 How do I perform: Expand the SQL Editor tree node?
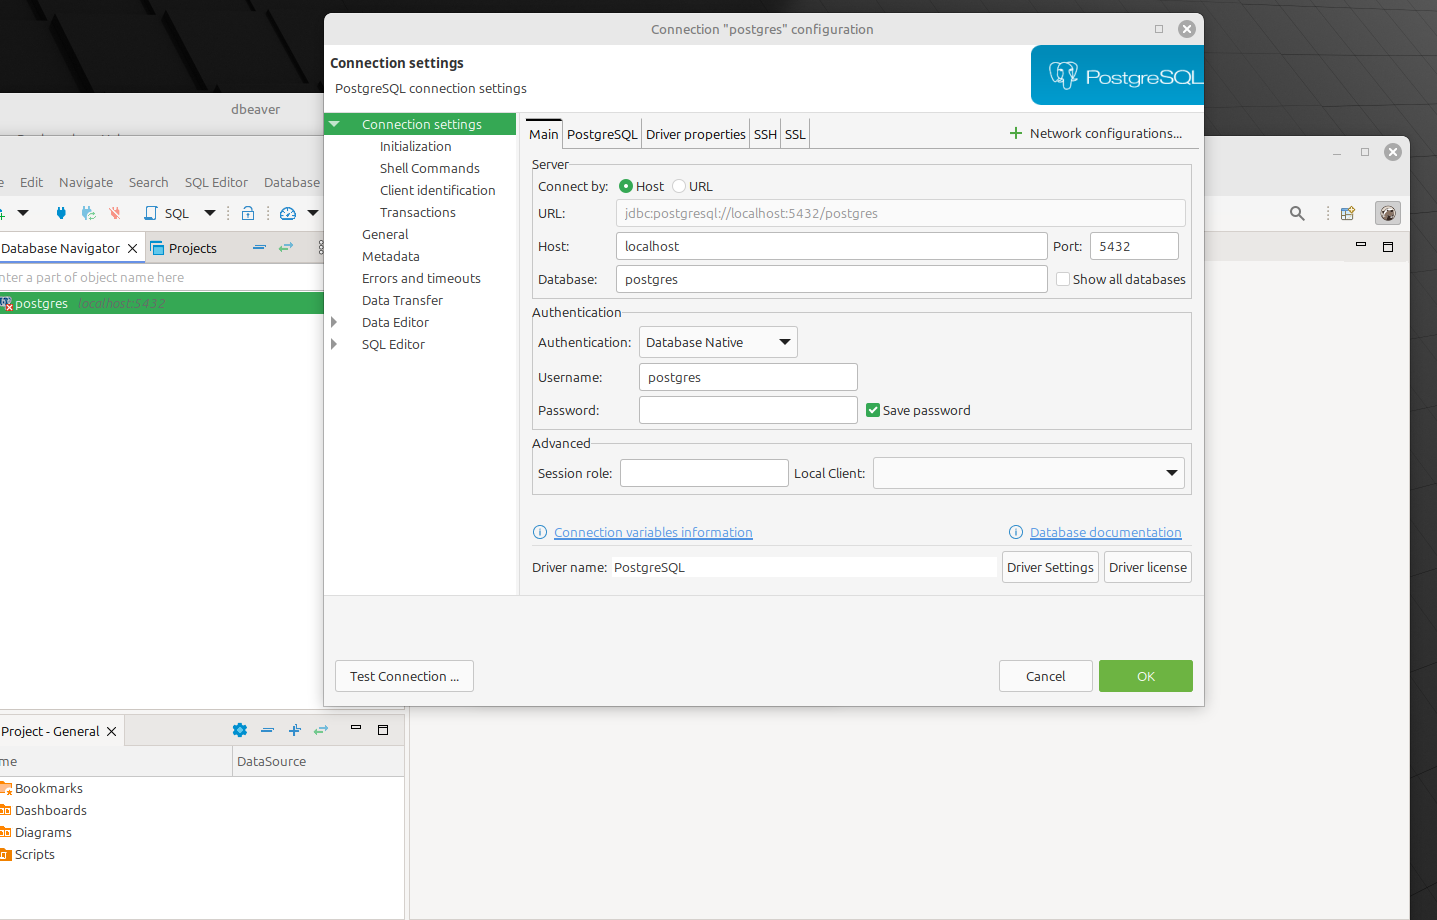(334, 344)
